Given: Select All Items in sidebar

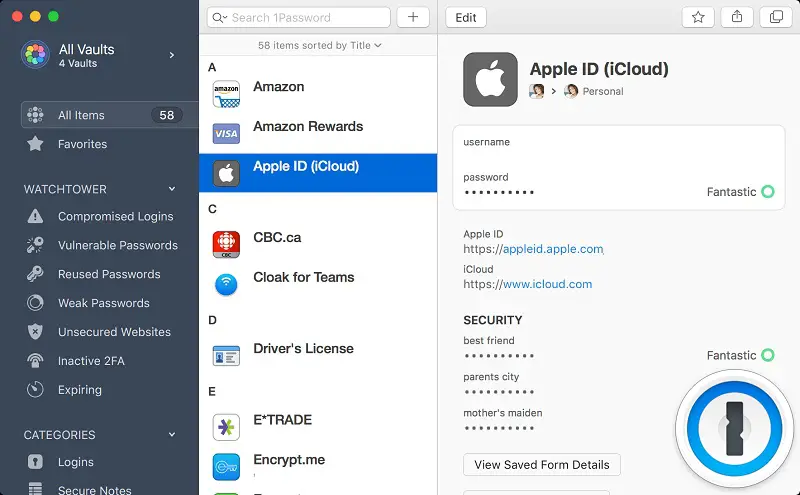Looking at the screenshot, I should pos(109,115).
